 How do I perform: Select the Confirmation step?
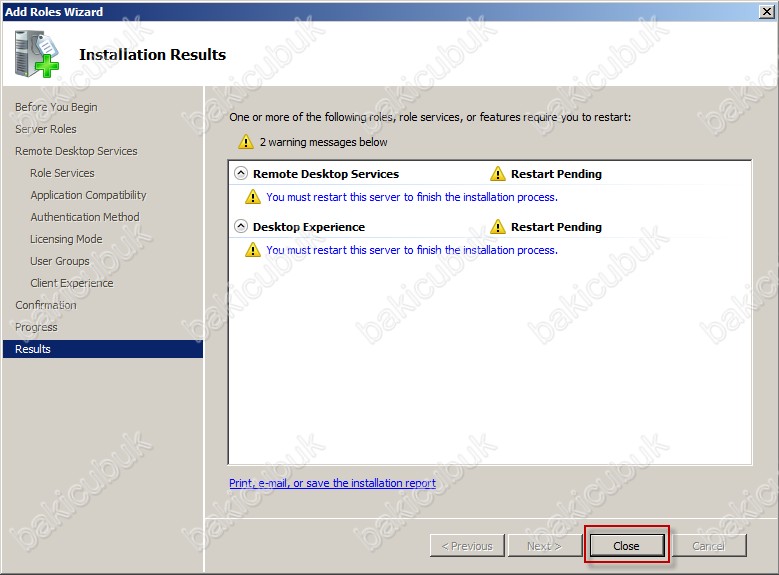(x=46, y=305)
